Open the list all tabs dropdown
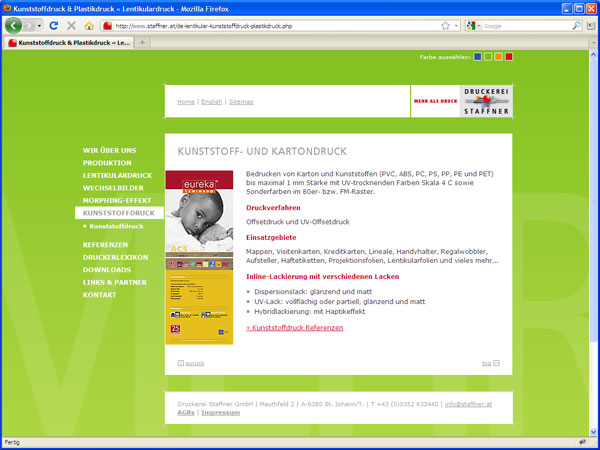This screenshot has width=600, height=450. coord(593,43)
